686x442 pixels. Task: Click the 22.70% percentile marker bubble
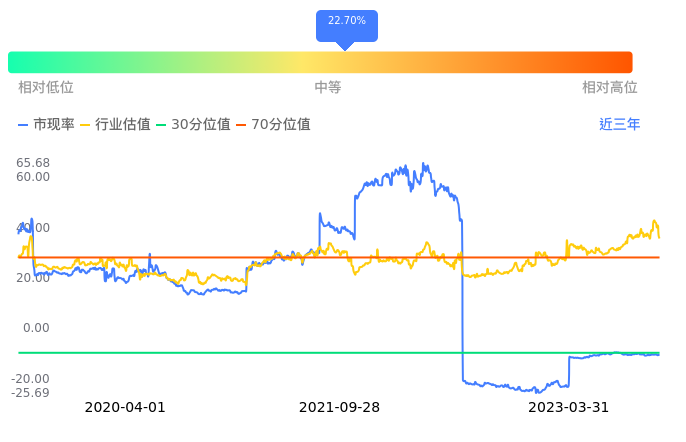346,22
